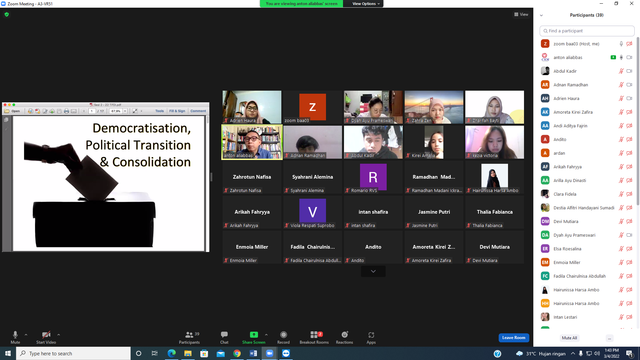Click Tools in shared PDF viewer
Viewport: 640px width, 360px height.
(159, 111)
